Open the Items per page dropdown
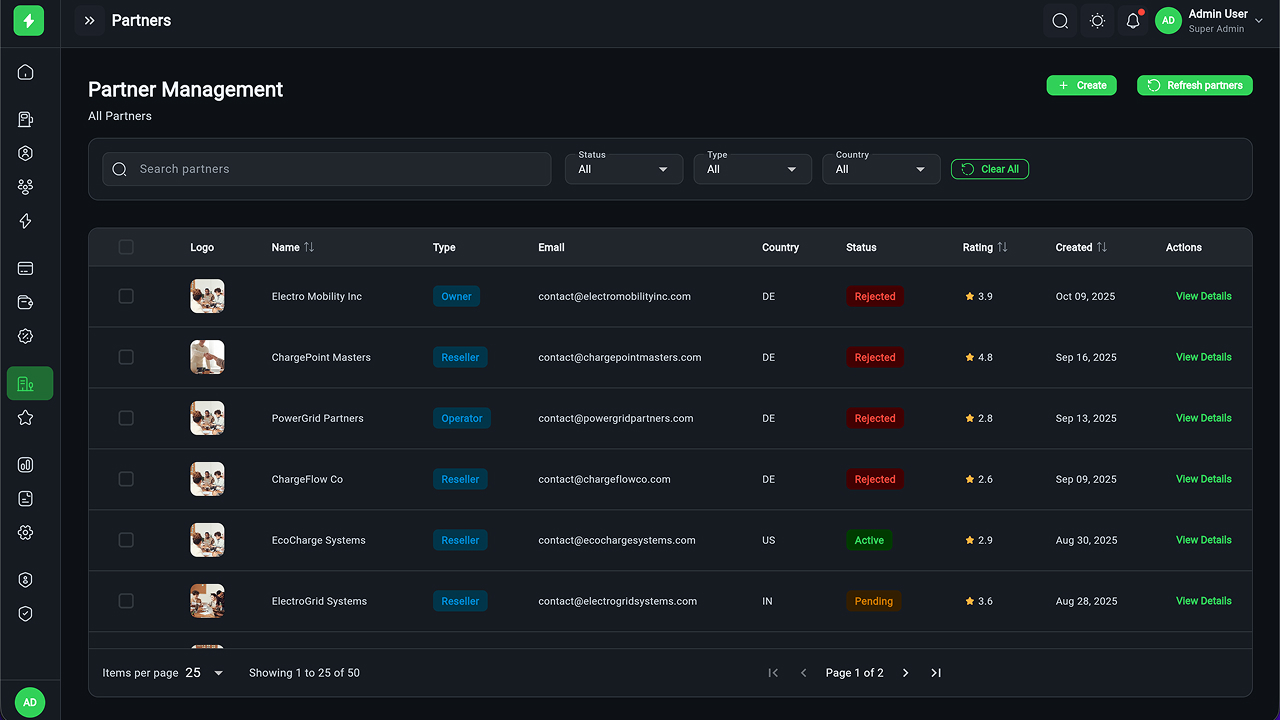 (205, 673)
